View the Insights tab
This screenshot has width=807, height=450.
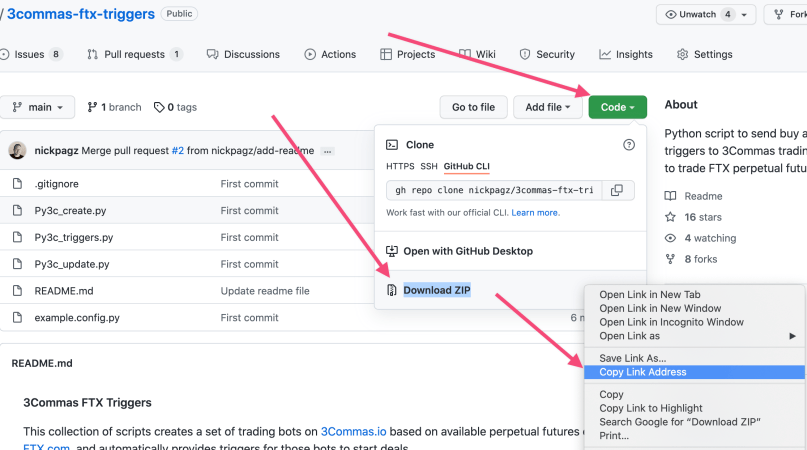[626, 54]
